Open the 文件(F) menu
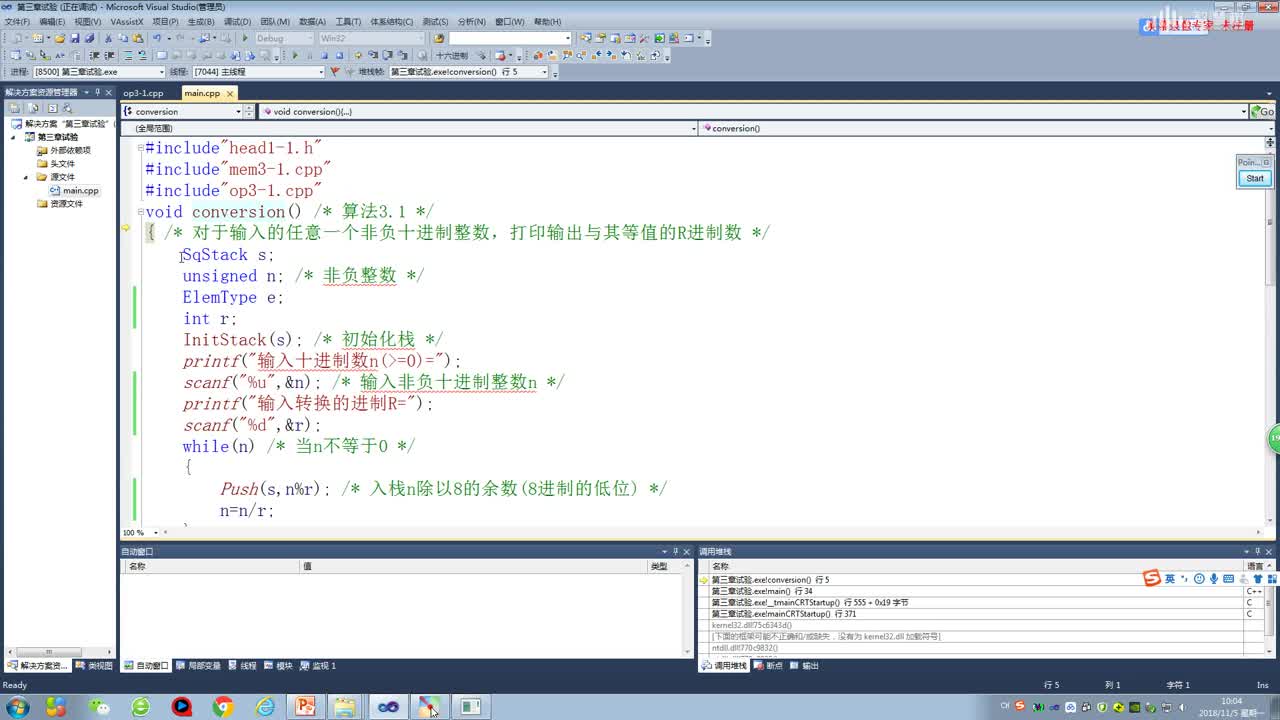Image resolution: width=1280 pixels, height=720 pixels. pyautogui.click(x=16, y=21)
